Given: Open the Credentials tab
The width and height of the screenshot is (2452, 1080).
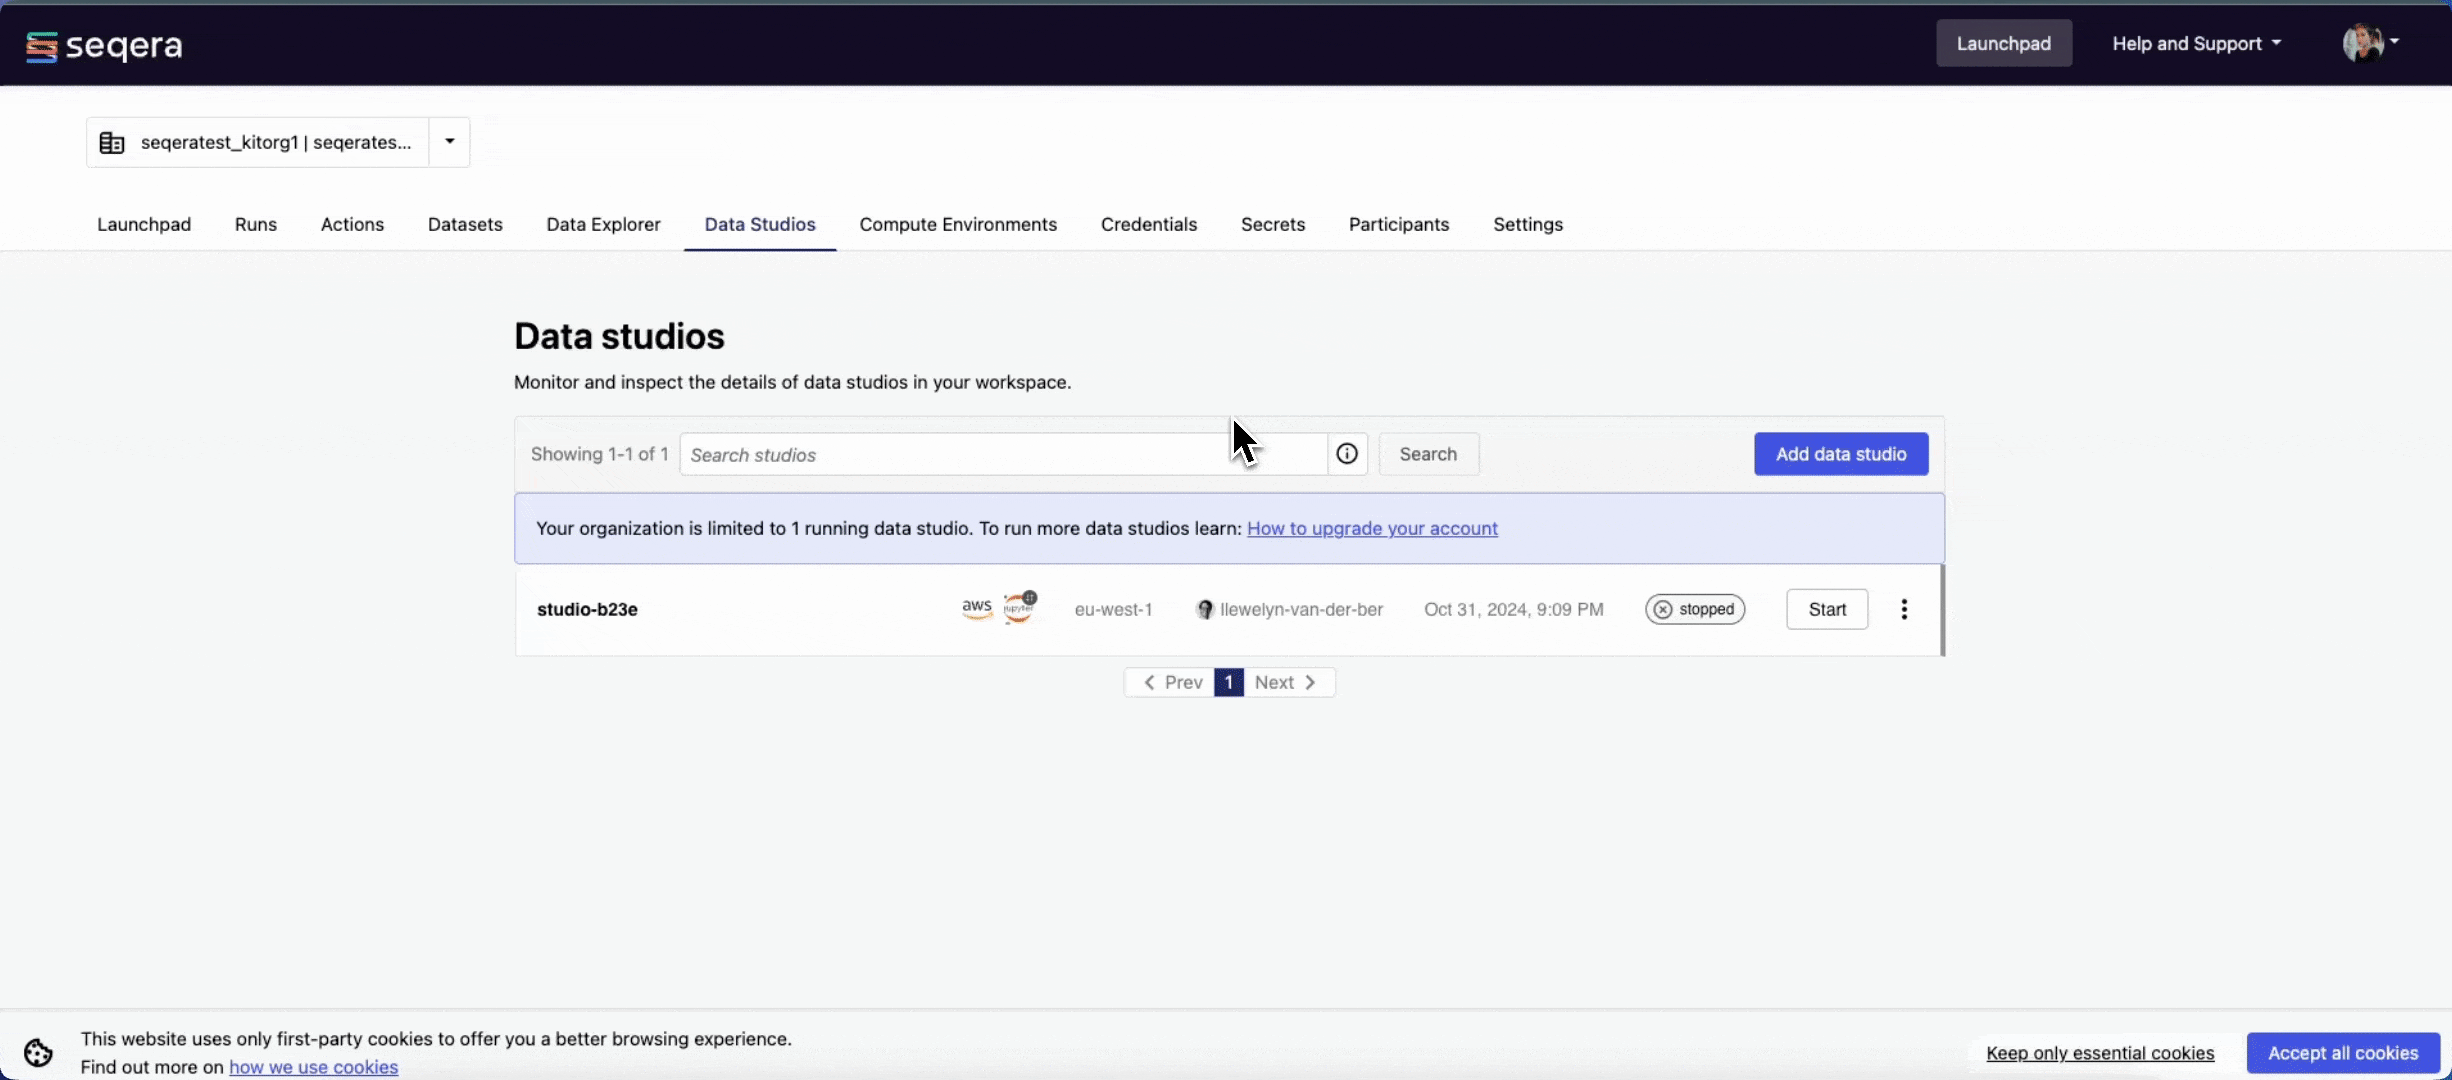Looking at the screenshot, I should point(1149,224).
